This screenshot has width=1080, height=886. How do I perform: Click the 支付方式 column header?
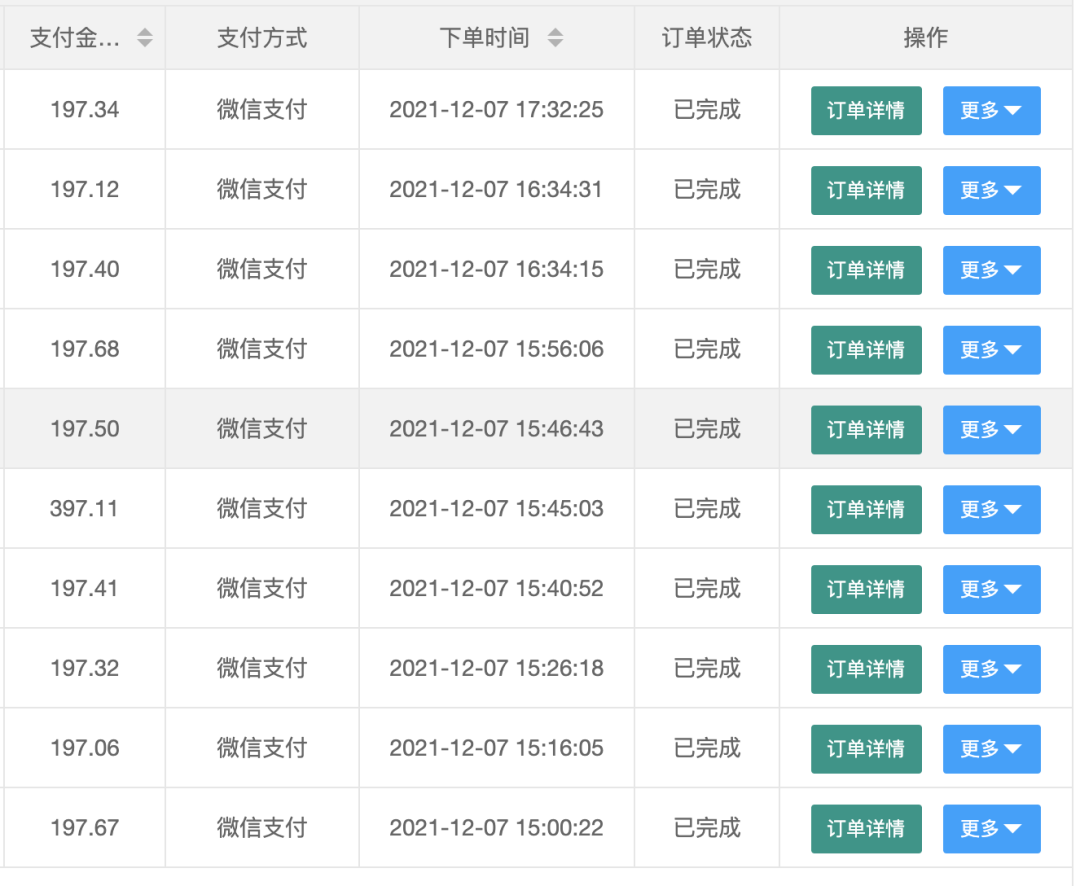262,38
